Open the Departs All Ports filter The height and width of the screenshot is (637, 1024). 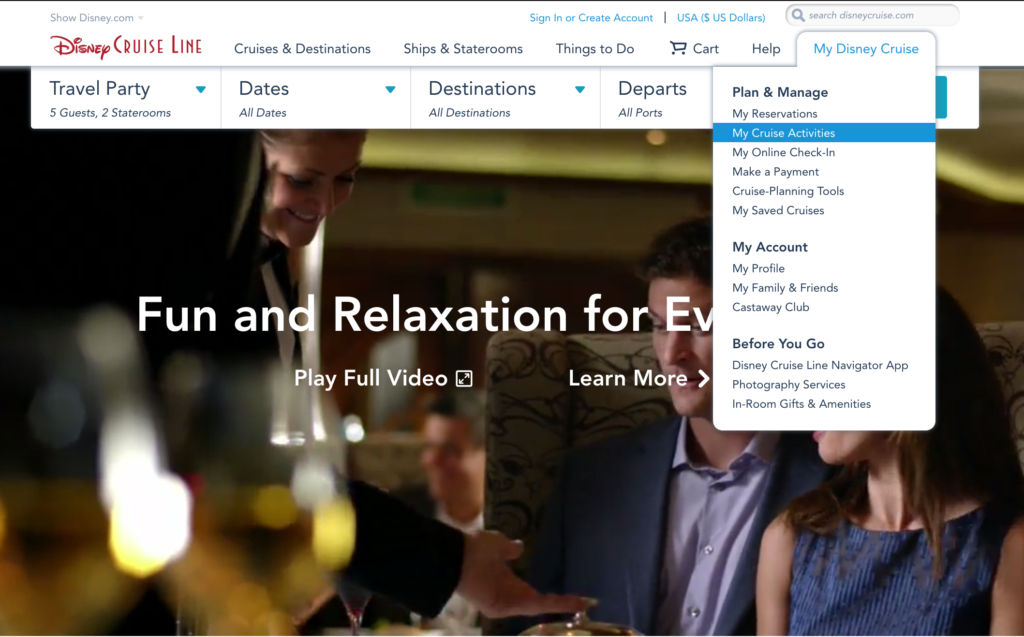click(656, 98)
